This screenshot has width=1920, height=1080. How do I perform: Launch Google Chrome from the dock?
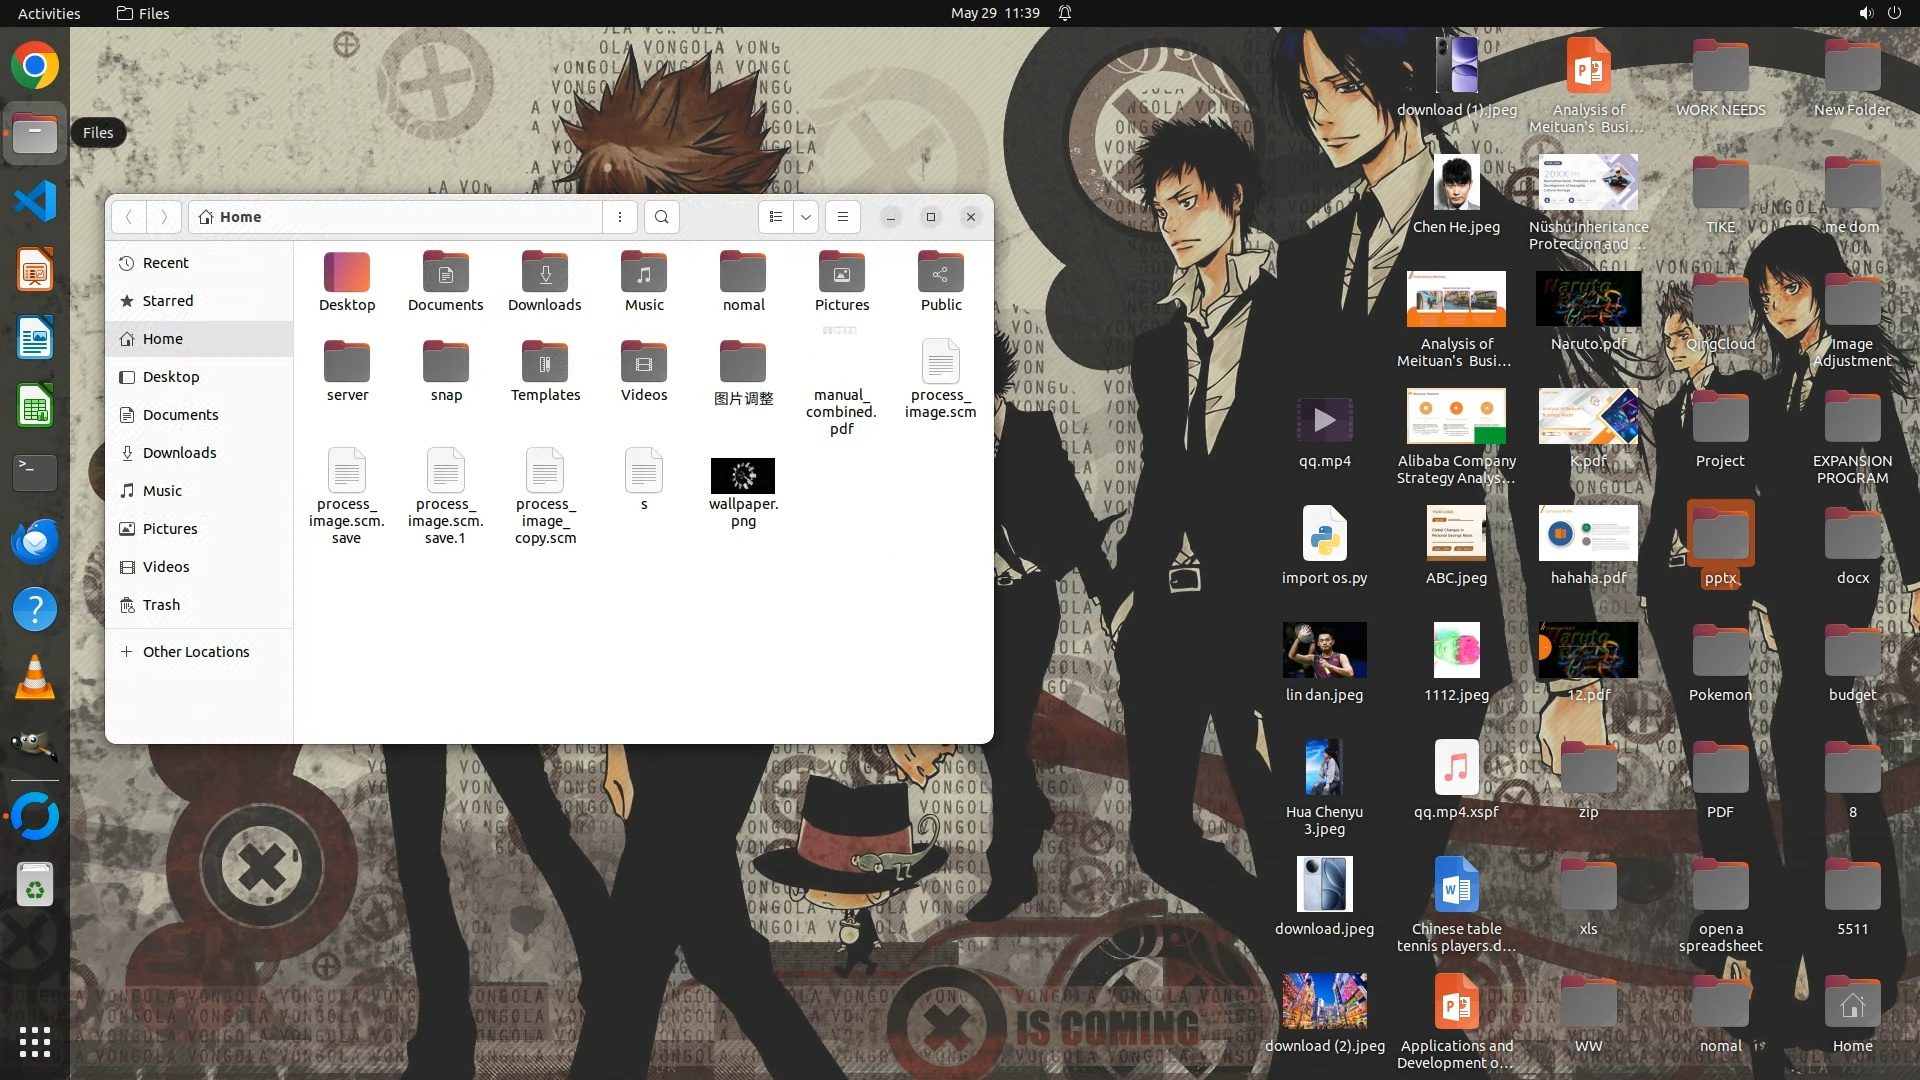click(x=35, y=66)
